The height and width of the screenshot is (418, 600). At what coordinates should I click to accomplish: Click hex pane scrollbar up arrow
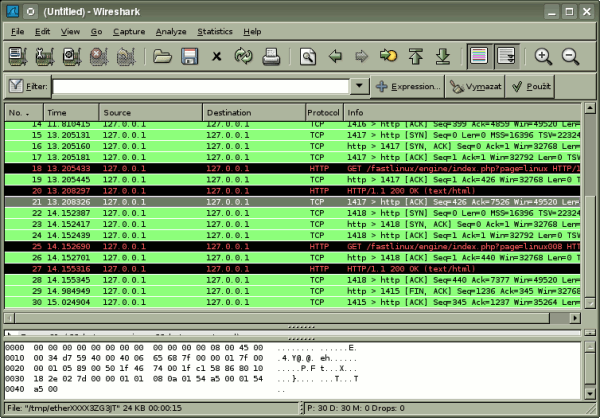(590, 348)
